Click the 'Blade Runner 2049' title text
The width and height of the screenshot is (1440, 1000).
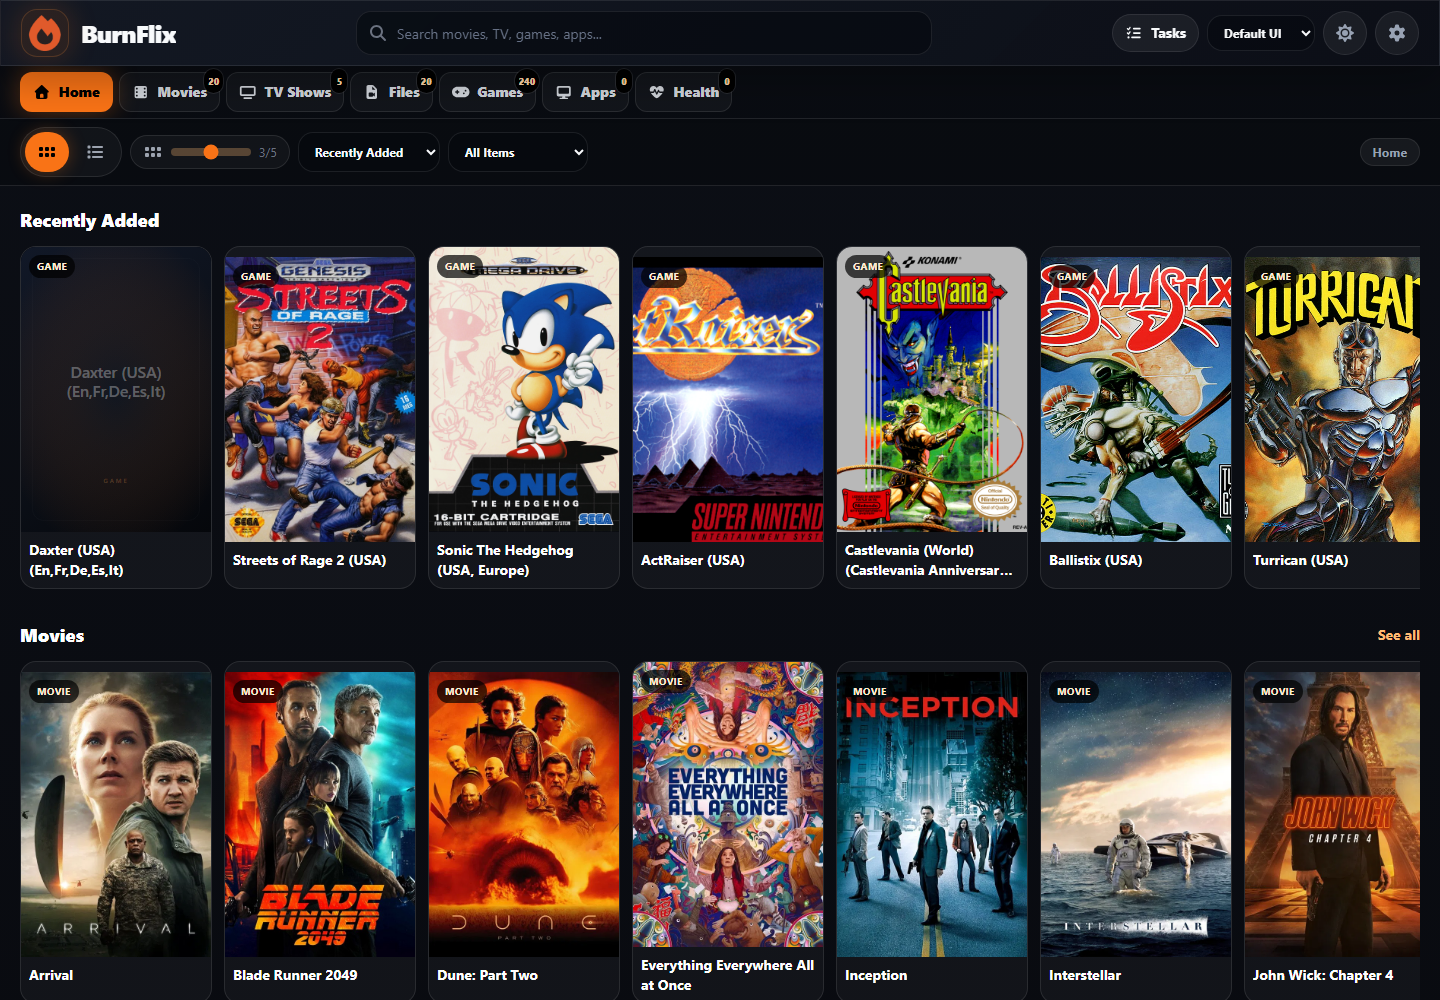(x=295, y=975)
